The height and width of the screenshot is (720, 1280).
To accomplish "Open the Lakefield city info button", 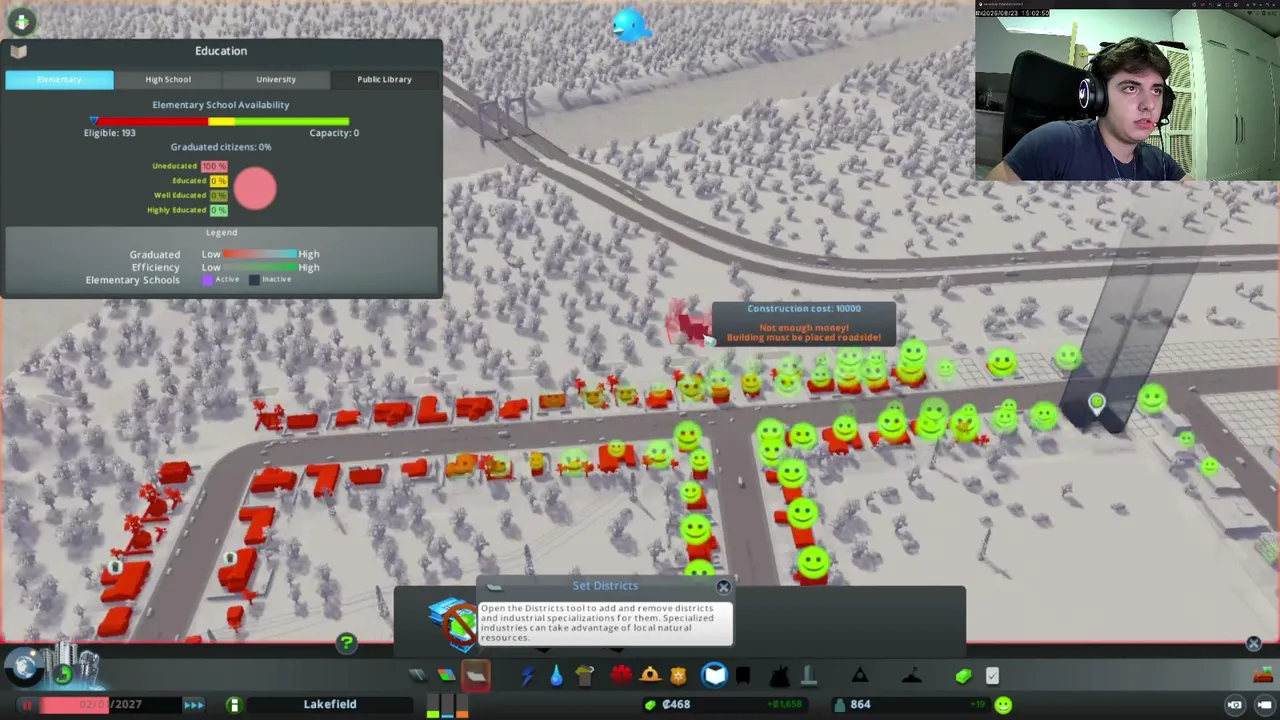I will [x=234, y=705].
